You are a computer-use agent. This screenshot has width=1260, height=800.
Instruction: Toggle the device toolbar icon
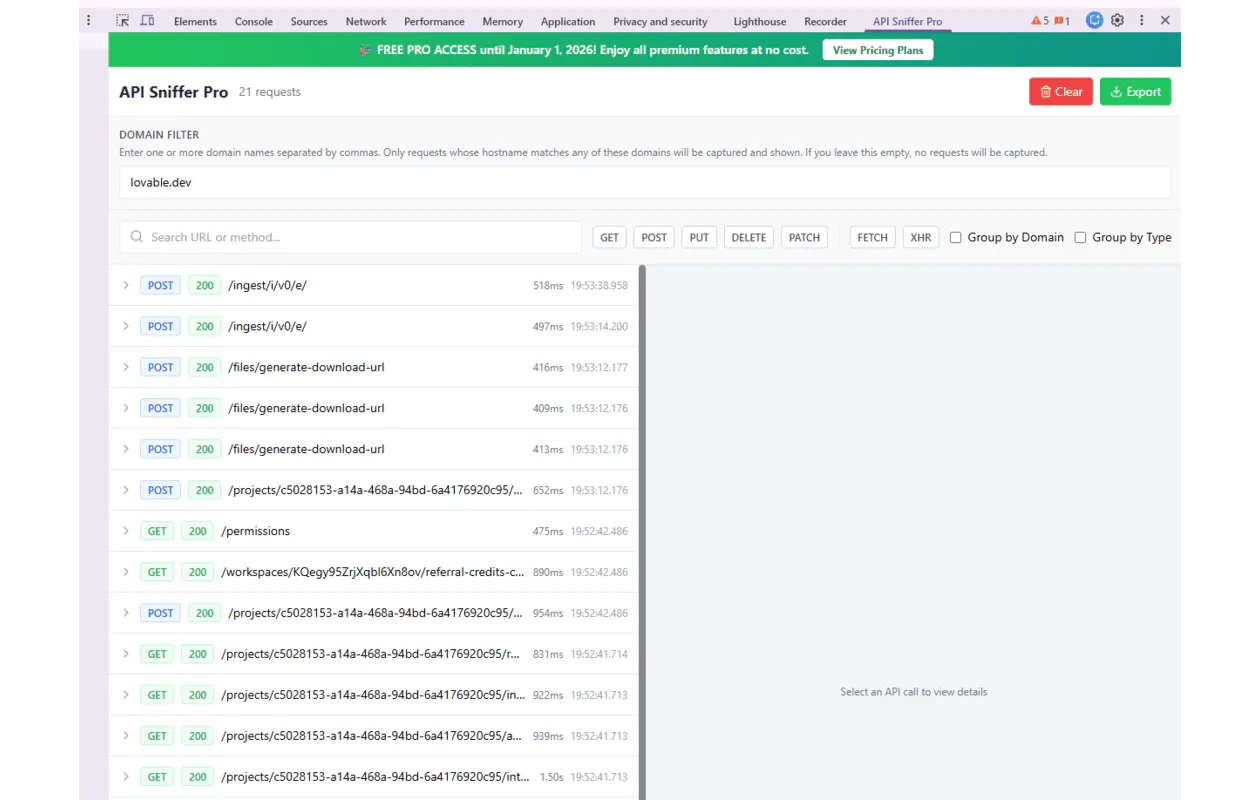(x=147, y=20)
